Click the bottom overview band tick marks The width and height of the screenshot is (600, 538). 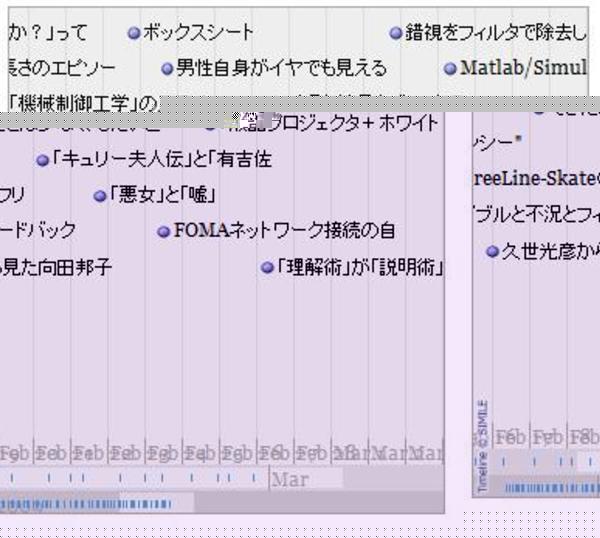(100, 503)
